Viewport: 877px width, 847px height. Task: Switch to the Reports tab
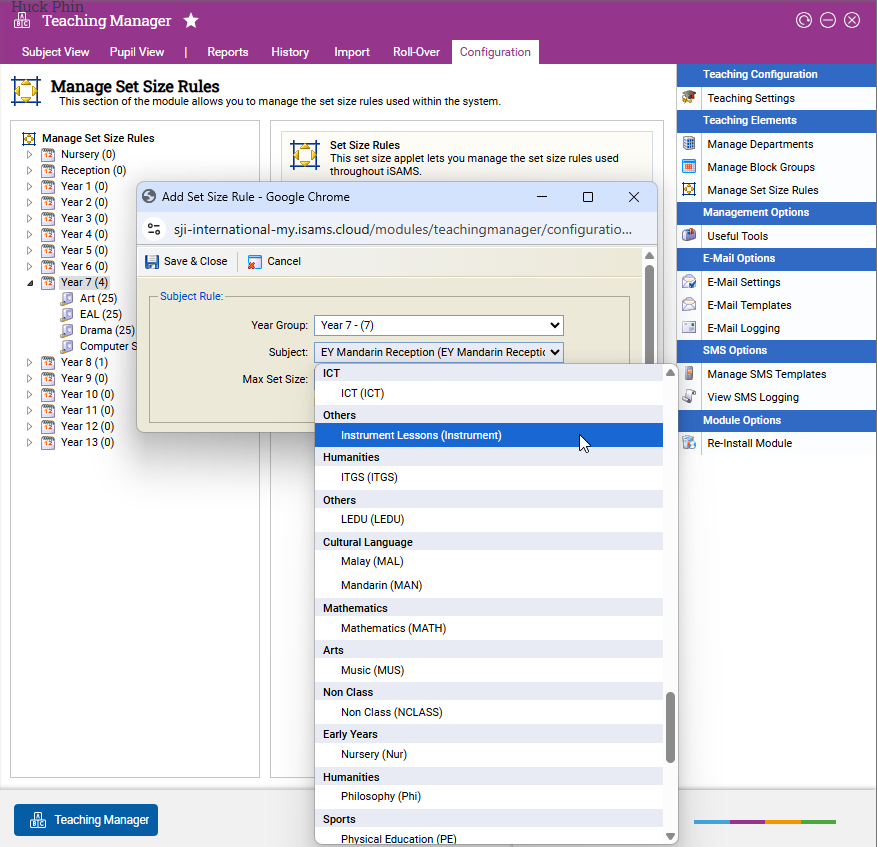[227, 52]
